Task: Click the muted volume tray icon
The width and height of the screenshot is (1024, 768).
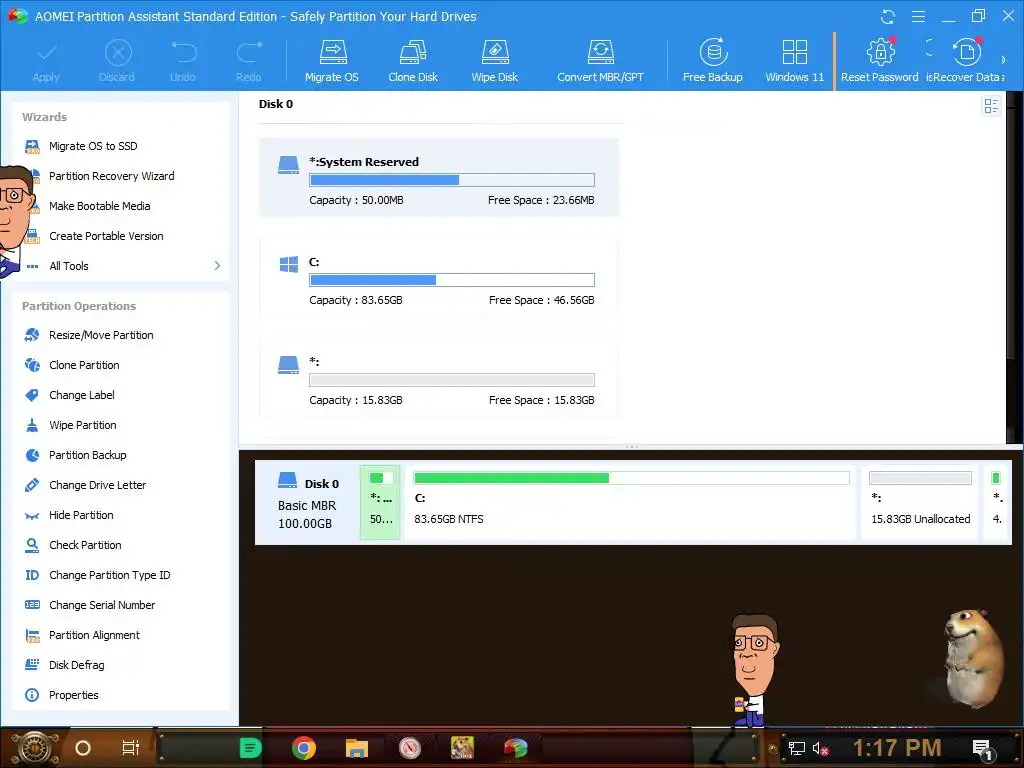Action: (820, 748)
